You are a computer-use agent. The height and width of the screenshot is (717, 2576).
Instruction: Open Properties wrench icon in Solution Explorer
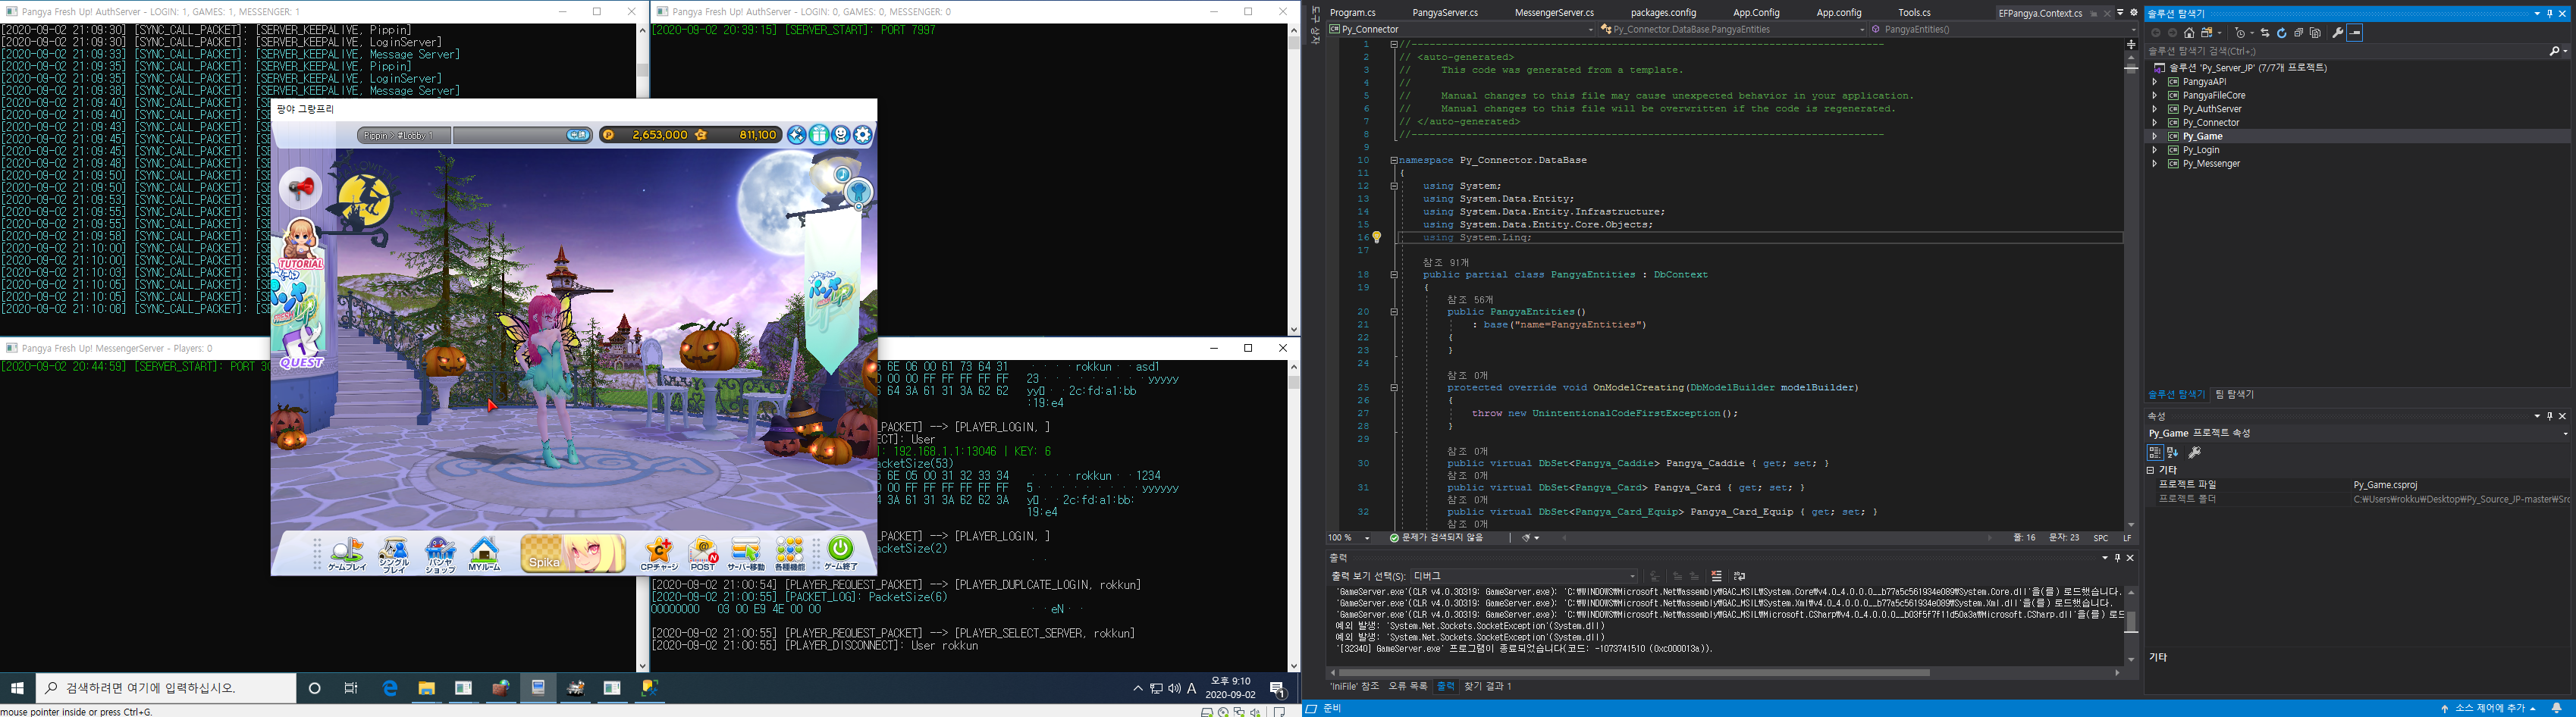[2337, 33]
